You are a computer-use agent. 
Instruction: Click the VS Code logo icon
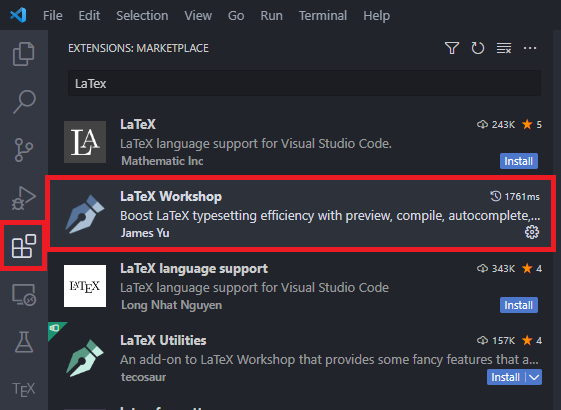coord(18,15)
